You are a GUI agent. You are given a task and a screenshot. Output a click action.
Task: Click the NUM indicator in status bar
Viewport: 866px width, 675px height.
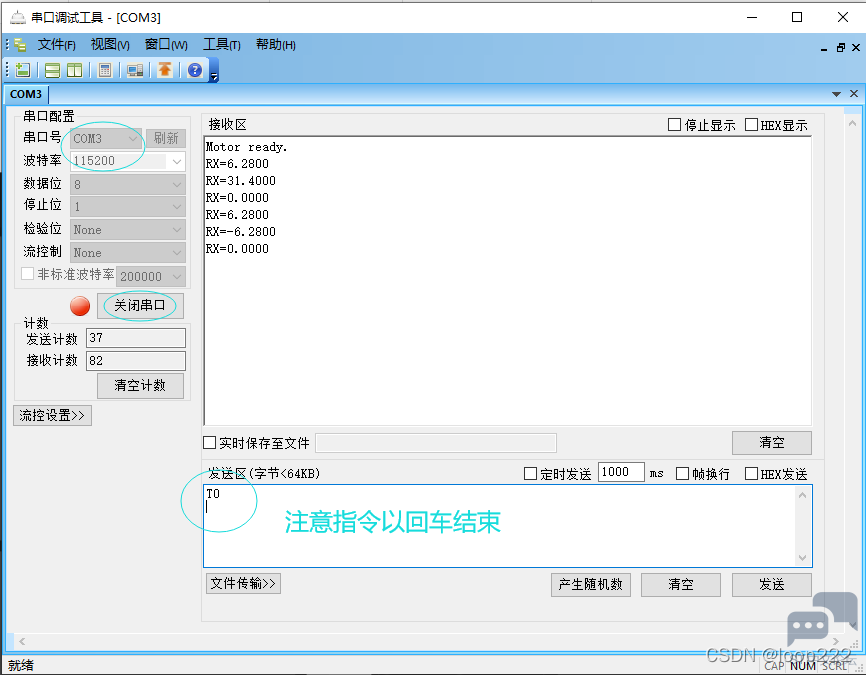802,666
